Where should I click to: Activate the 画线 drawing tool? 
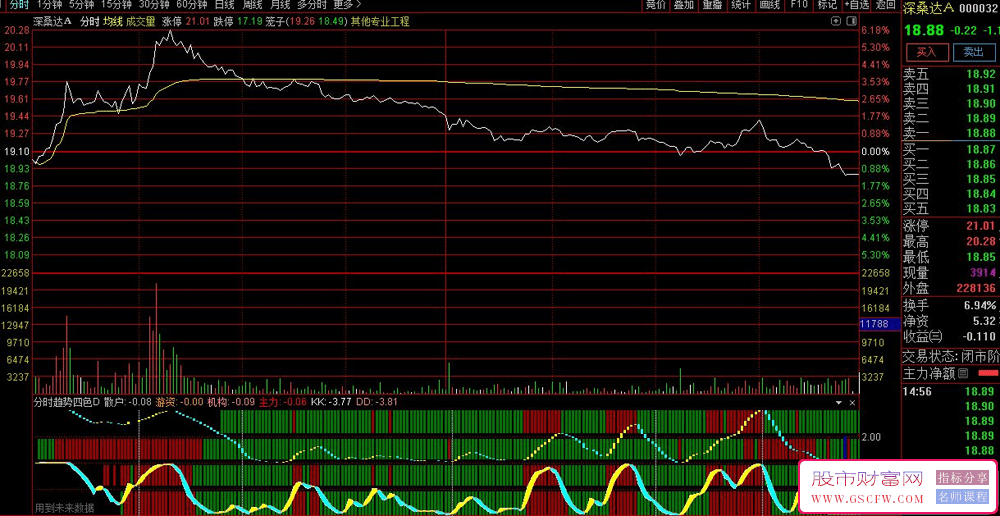tap(770, 4)
